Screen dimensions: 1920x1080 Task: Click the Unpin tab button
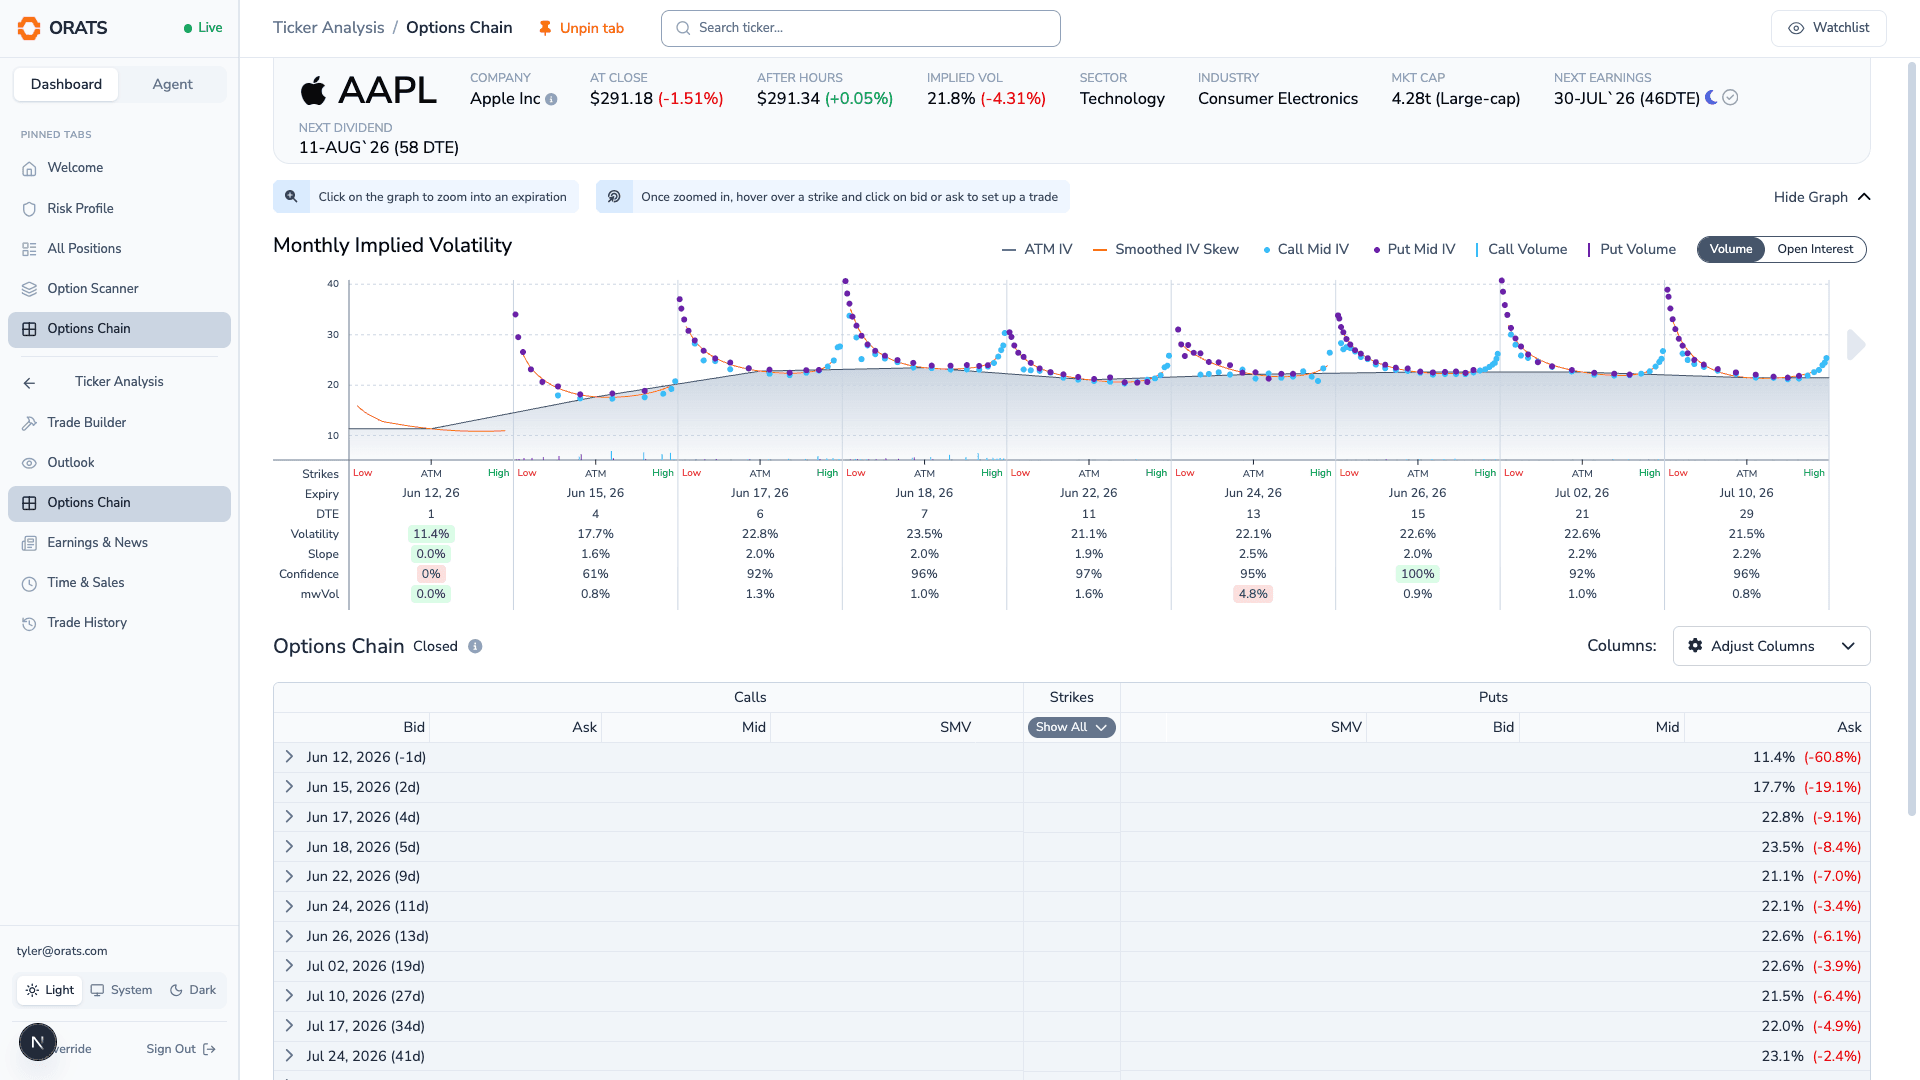pyautogui.click(x=581, y=28)
